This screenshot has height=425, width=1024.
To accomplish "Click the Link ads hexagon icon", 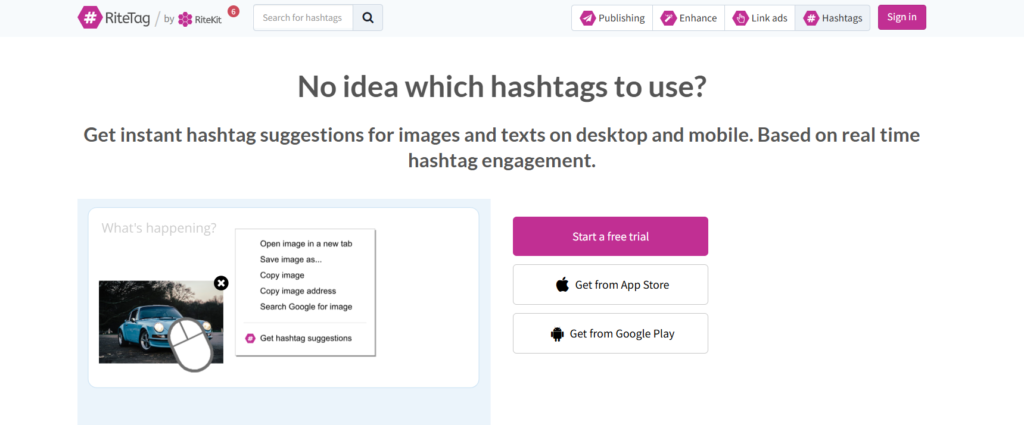I will (x=741, y=18).
